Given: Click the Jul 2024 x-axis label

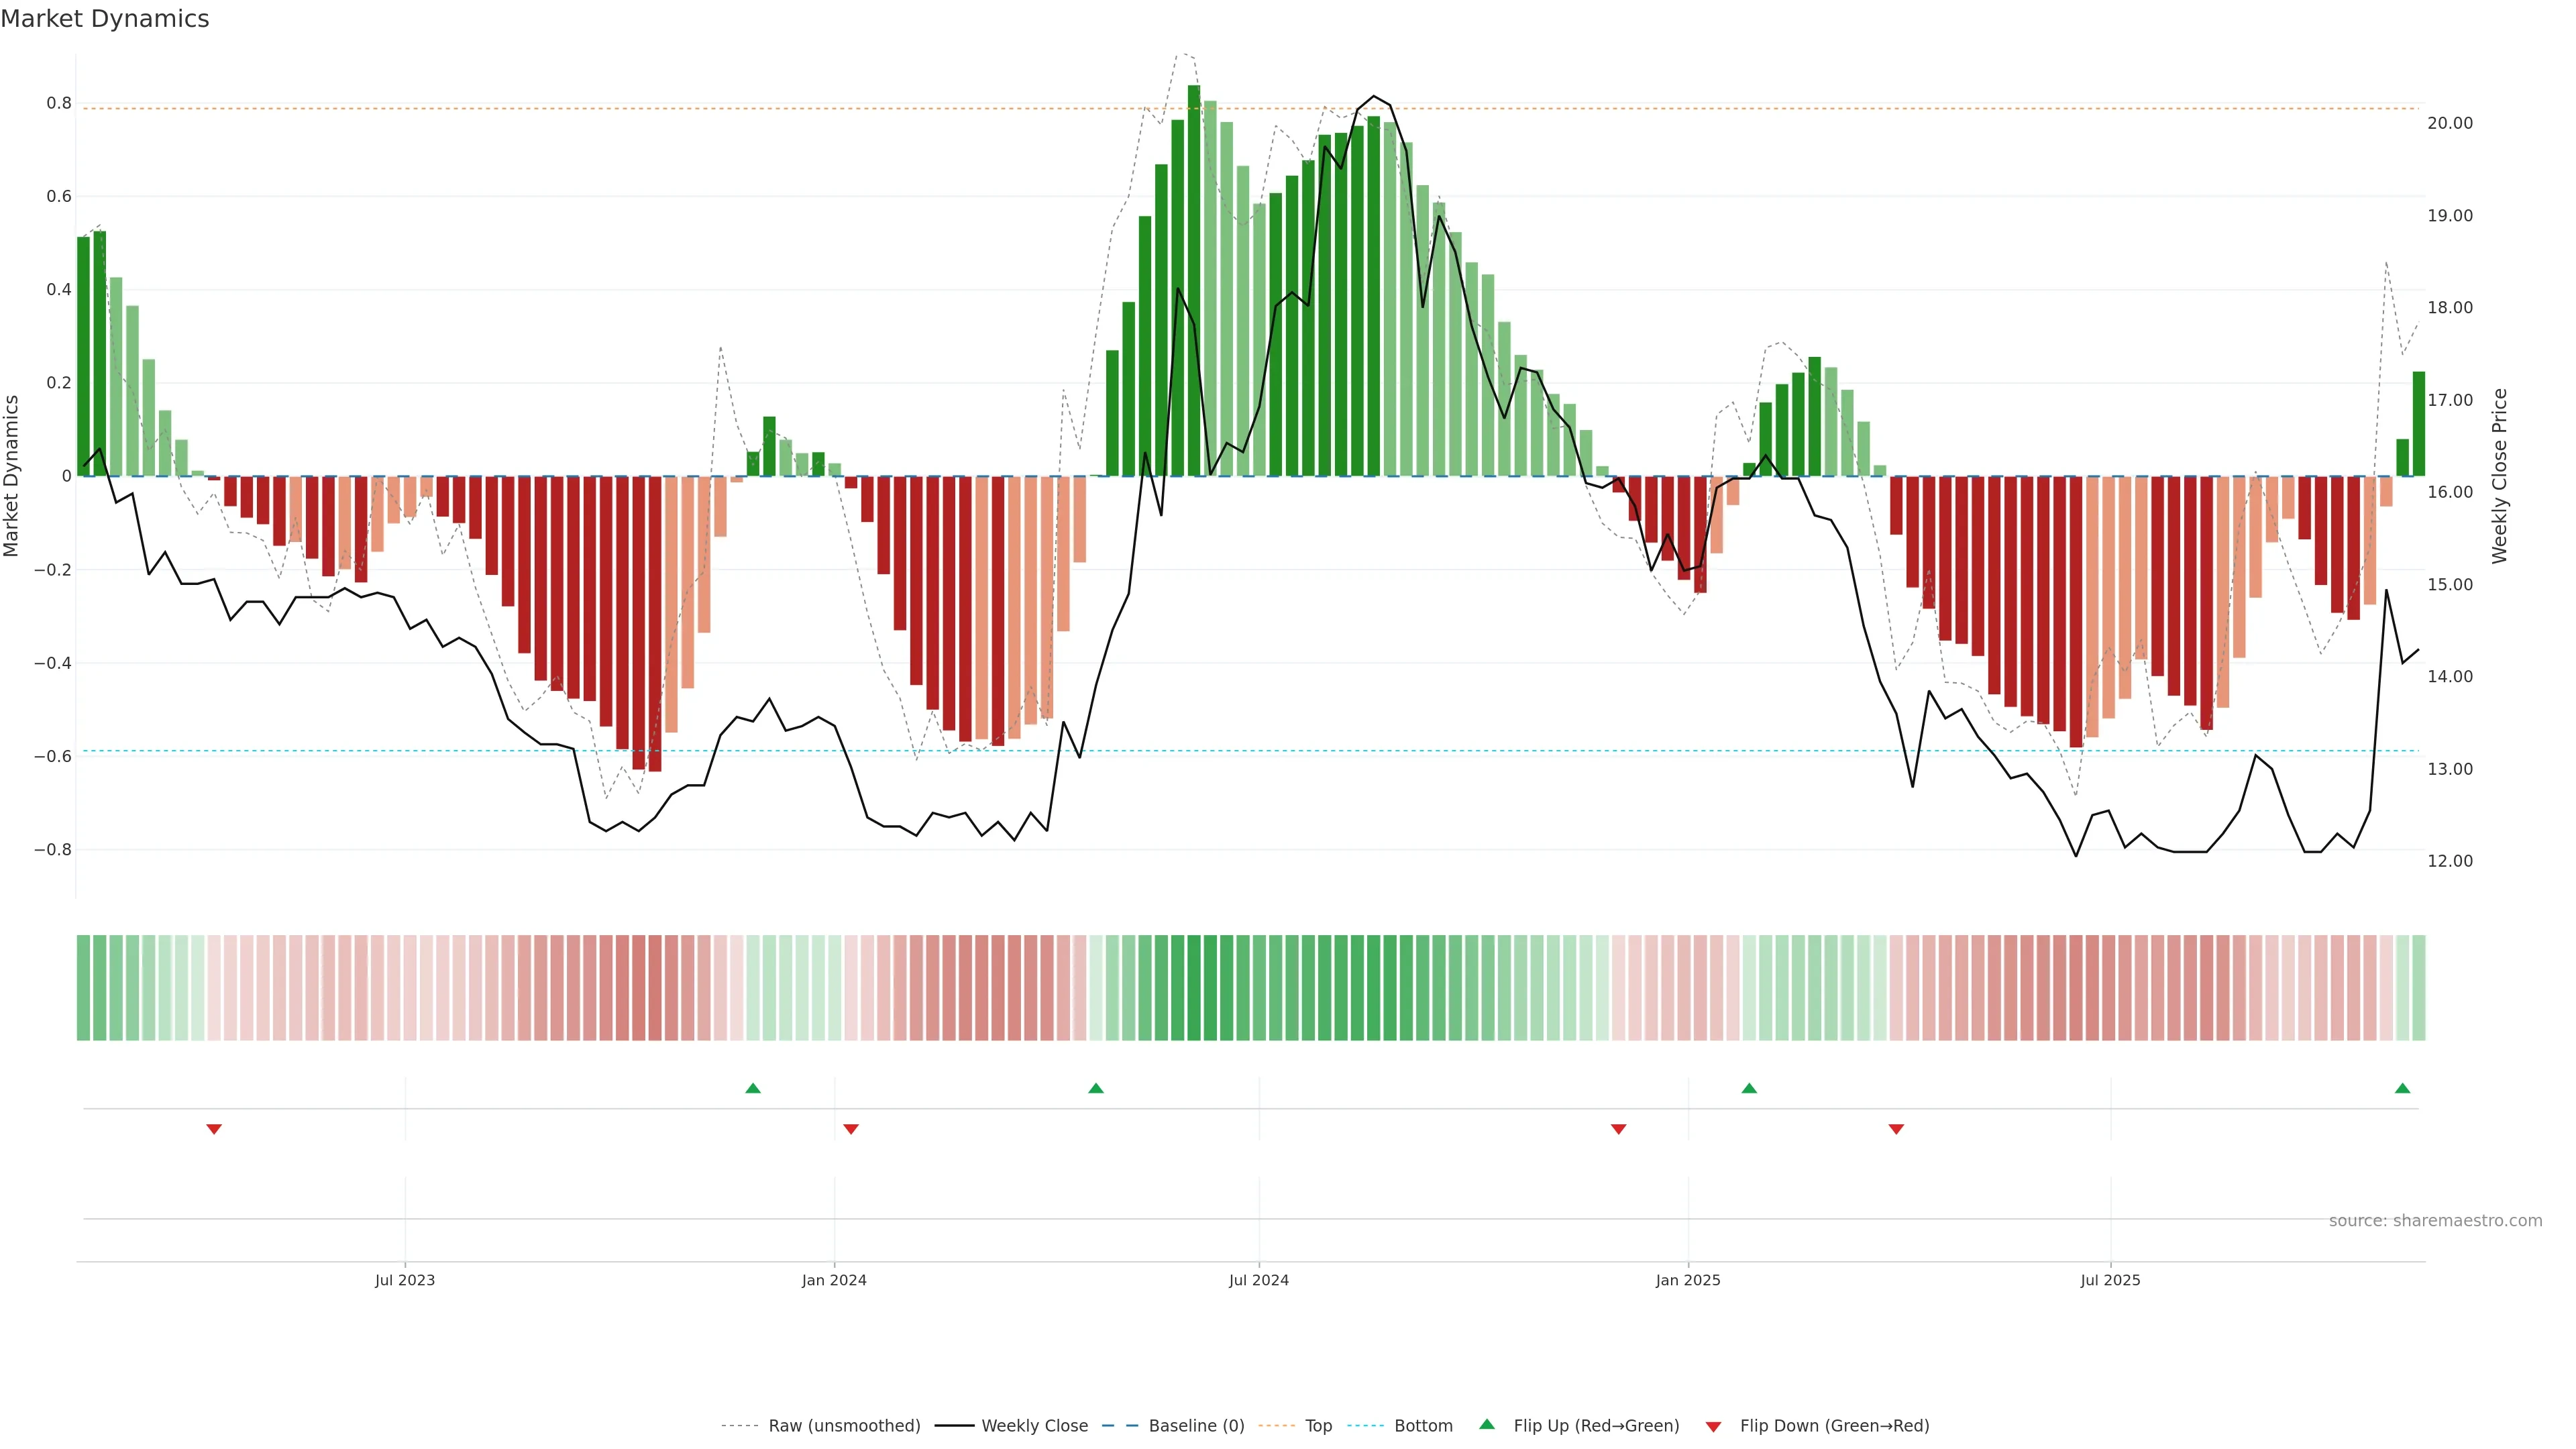Looking at the screenshot, I should (1258, 1280).
